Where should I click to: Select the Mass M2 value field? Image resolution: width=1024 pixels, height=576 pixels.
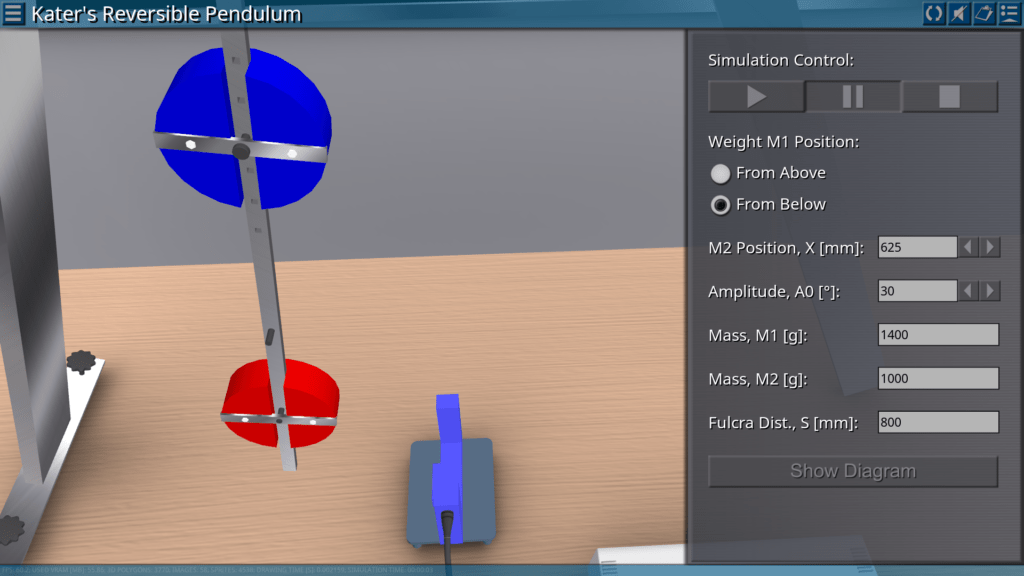[x=938, y=379]
